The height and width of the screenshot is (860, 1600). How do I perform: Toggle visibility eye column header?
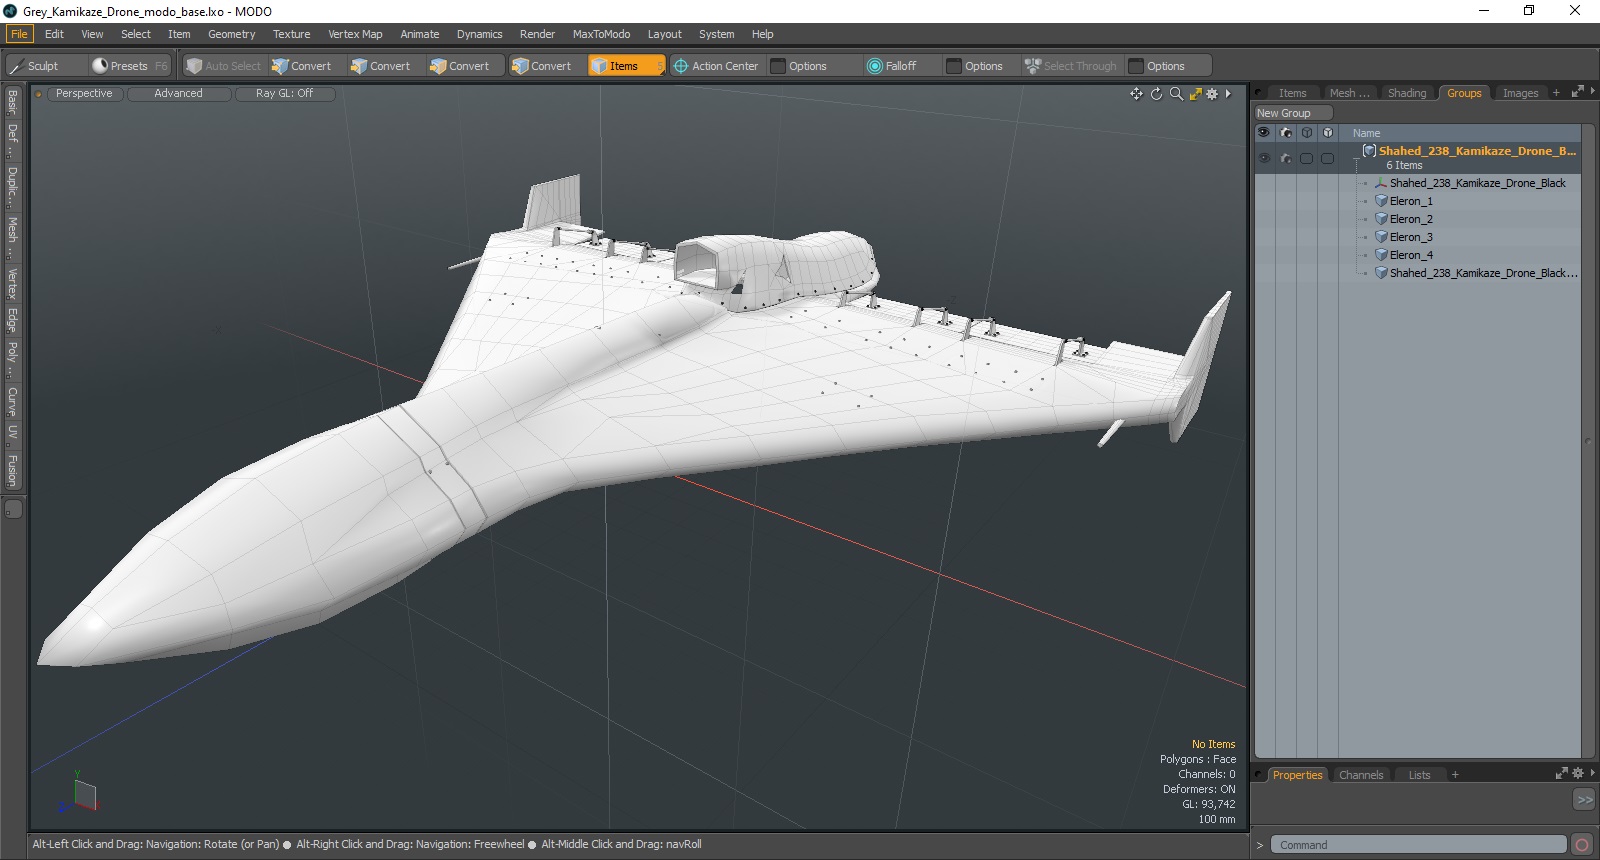(x=1264, y=133)
